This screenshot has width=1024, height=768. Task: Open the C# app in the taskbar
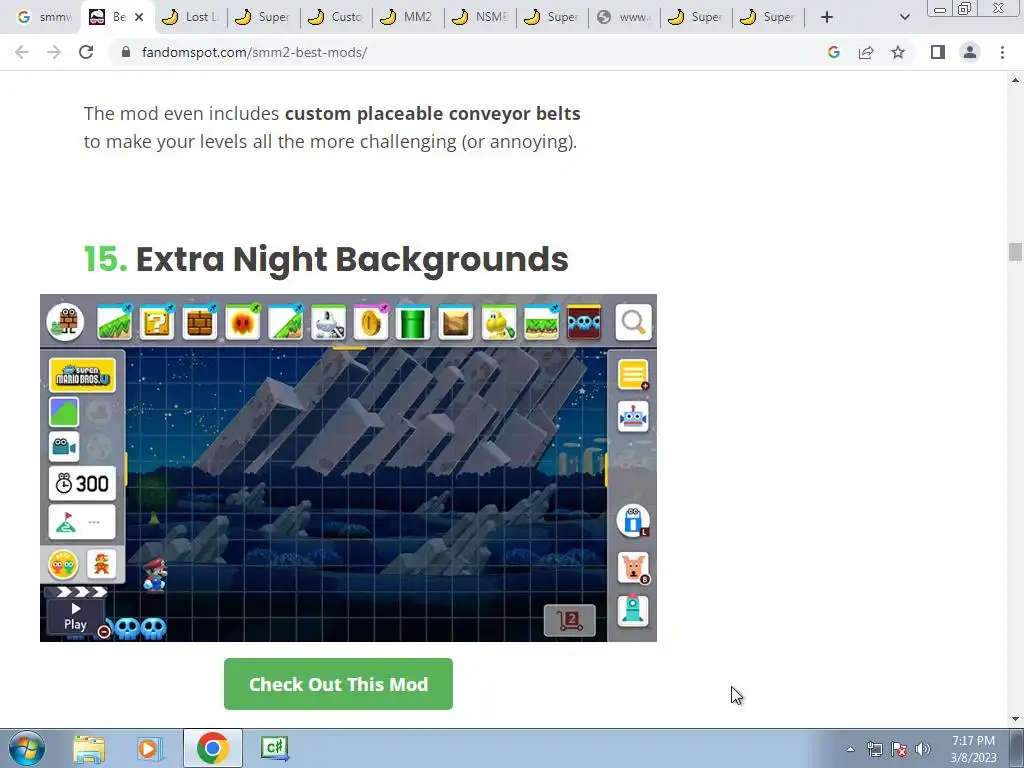click(274, 748)
